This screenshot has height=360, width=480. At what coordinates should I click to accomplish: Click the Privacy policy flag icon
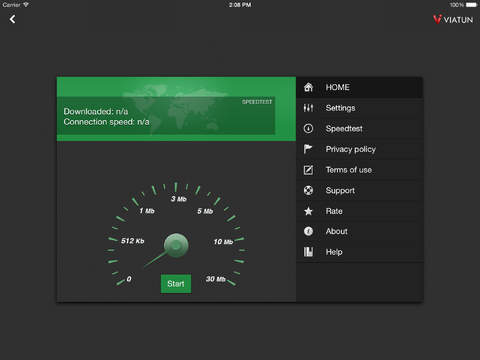[308, 149]
